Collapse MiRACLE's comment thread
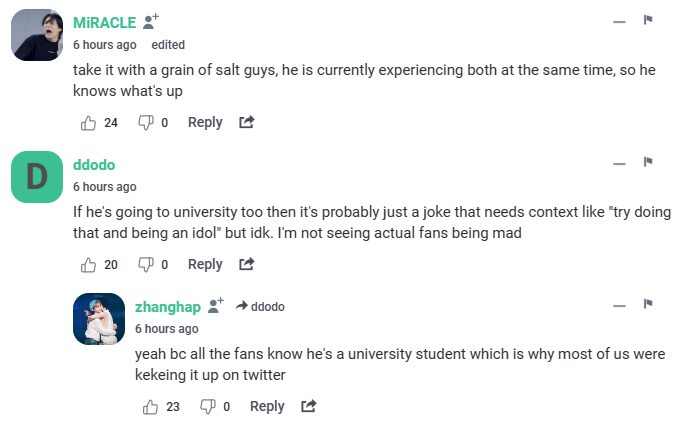 tap(619, 21)
